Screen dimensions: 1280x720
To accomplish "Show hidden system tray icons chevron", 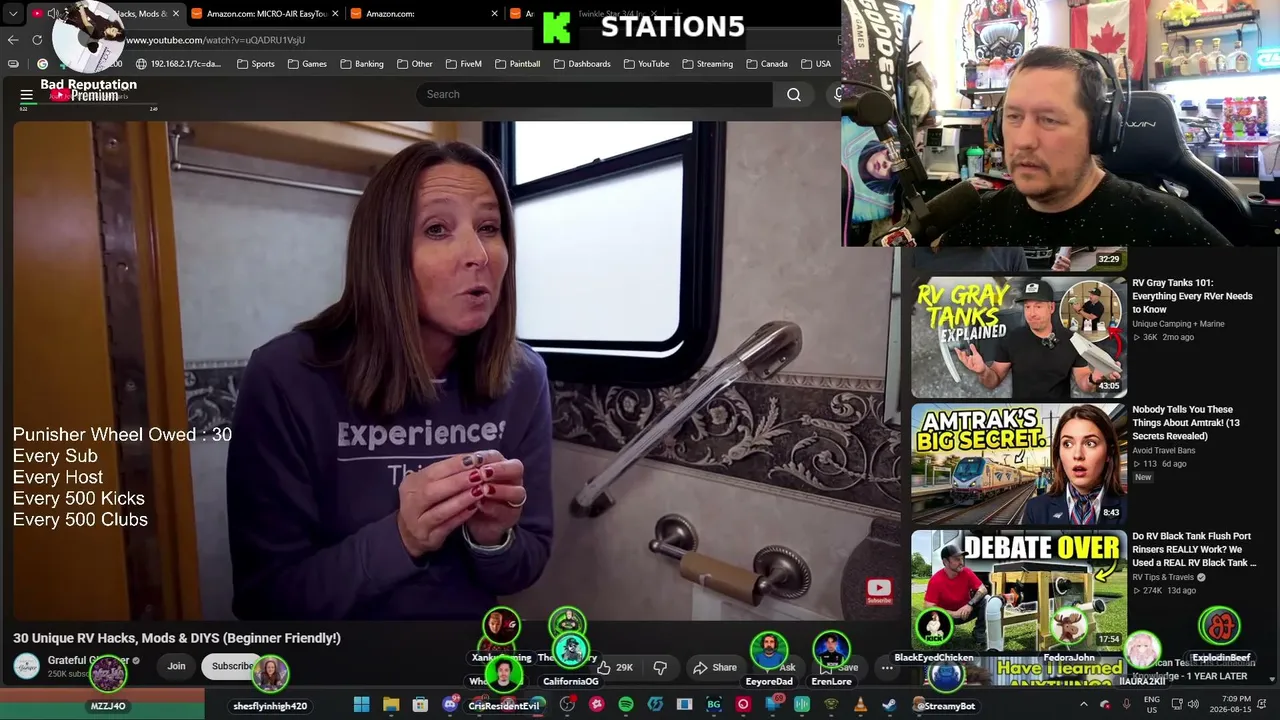I will (x=1083, y=705).
